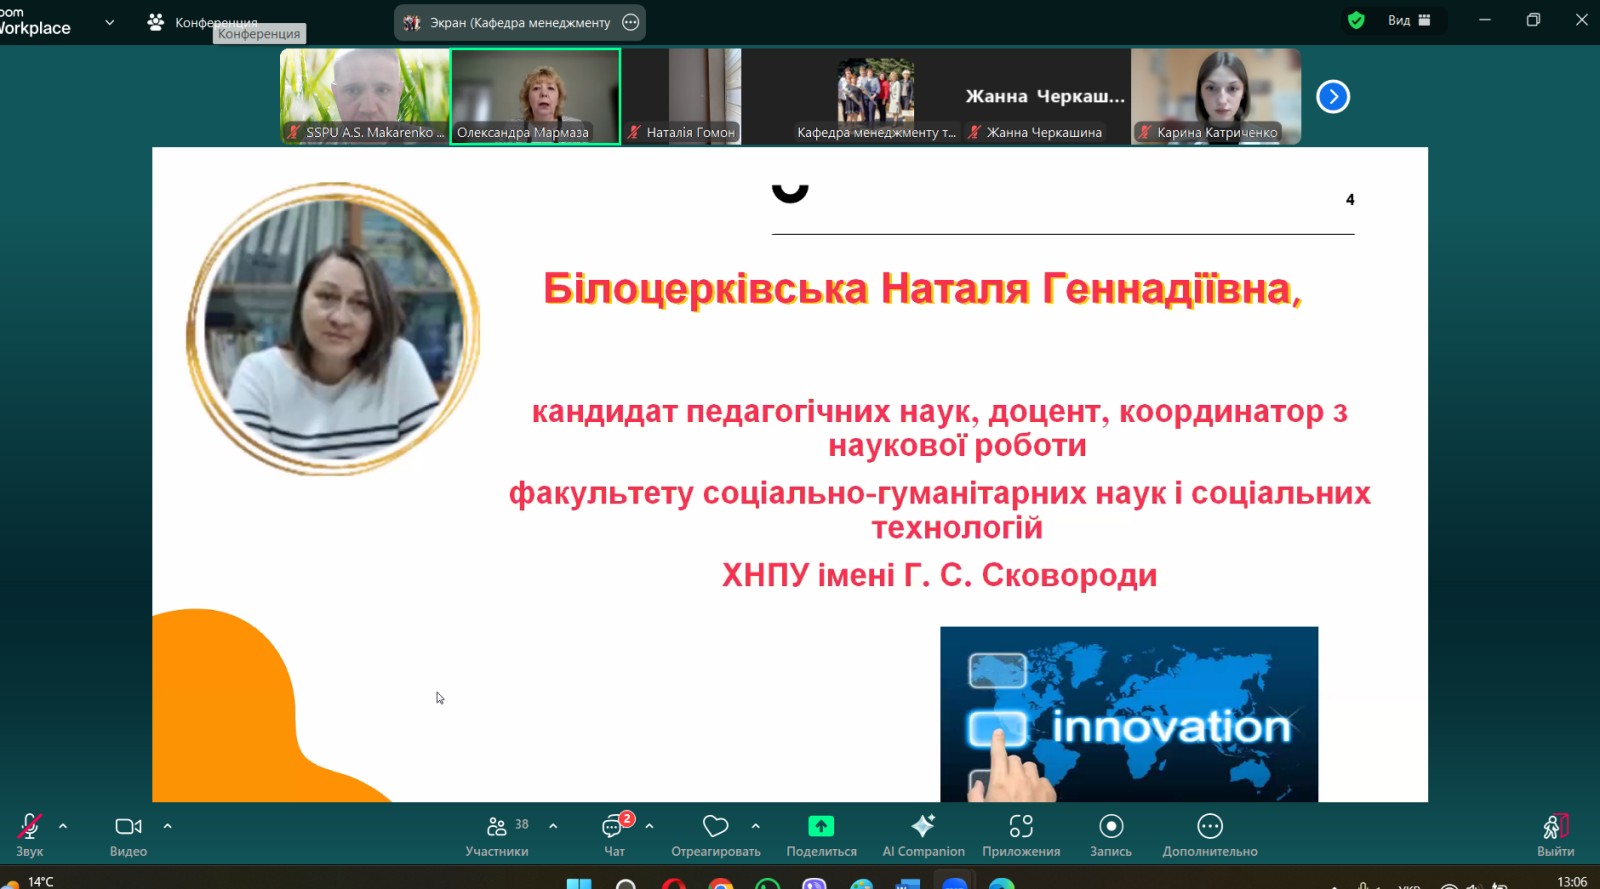Expand video options arrow next to Видео
The height and width of the screenshot is (889, 1600).
click(x=168, y=827)
